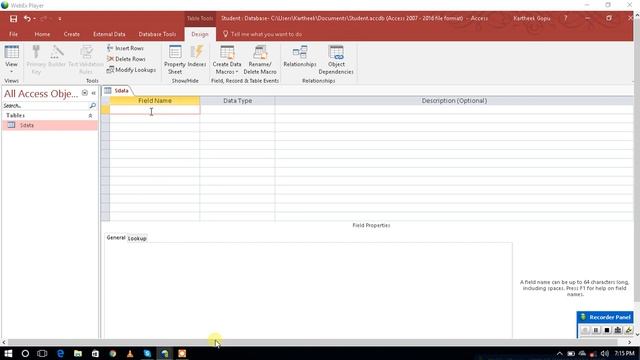Click the Undo arrow icon
The image size is (640, 360).
27,18
